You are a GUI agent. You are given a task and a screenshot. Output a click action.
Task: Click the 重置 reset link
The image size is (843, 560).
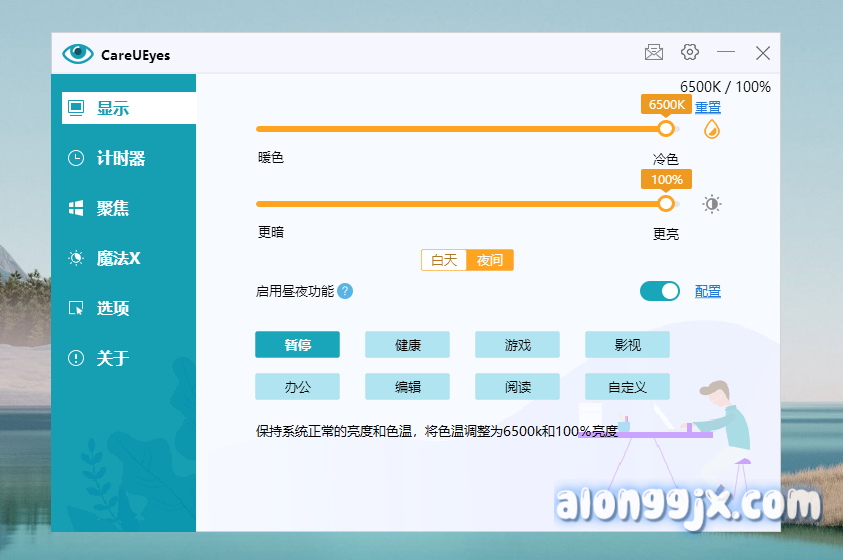[708, 107]
